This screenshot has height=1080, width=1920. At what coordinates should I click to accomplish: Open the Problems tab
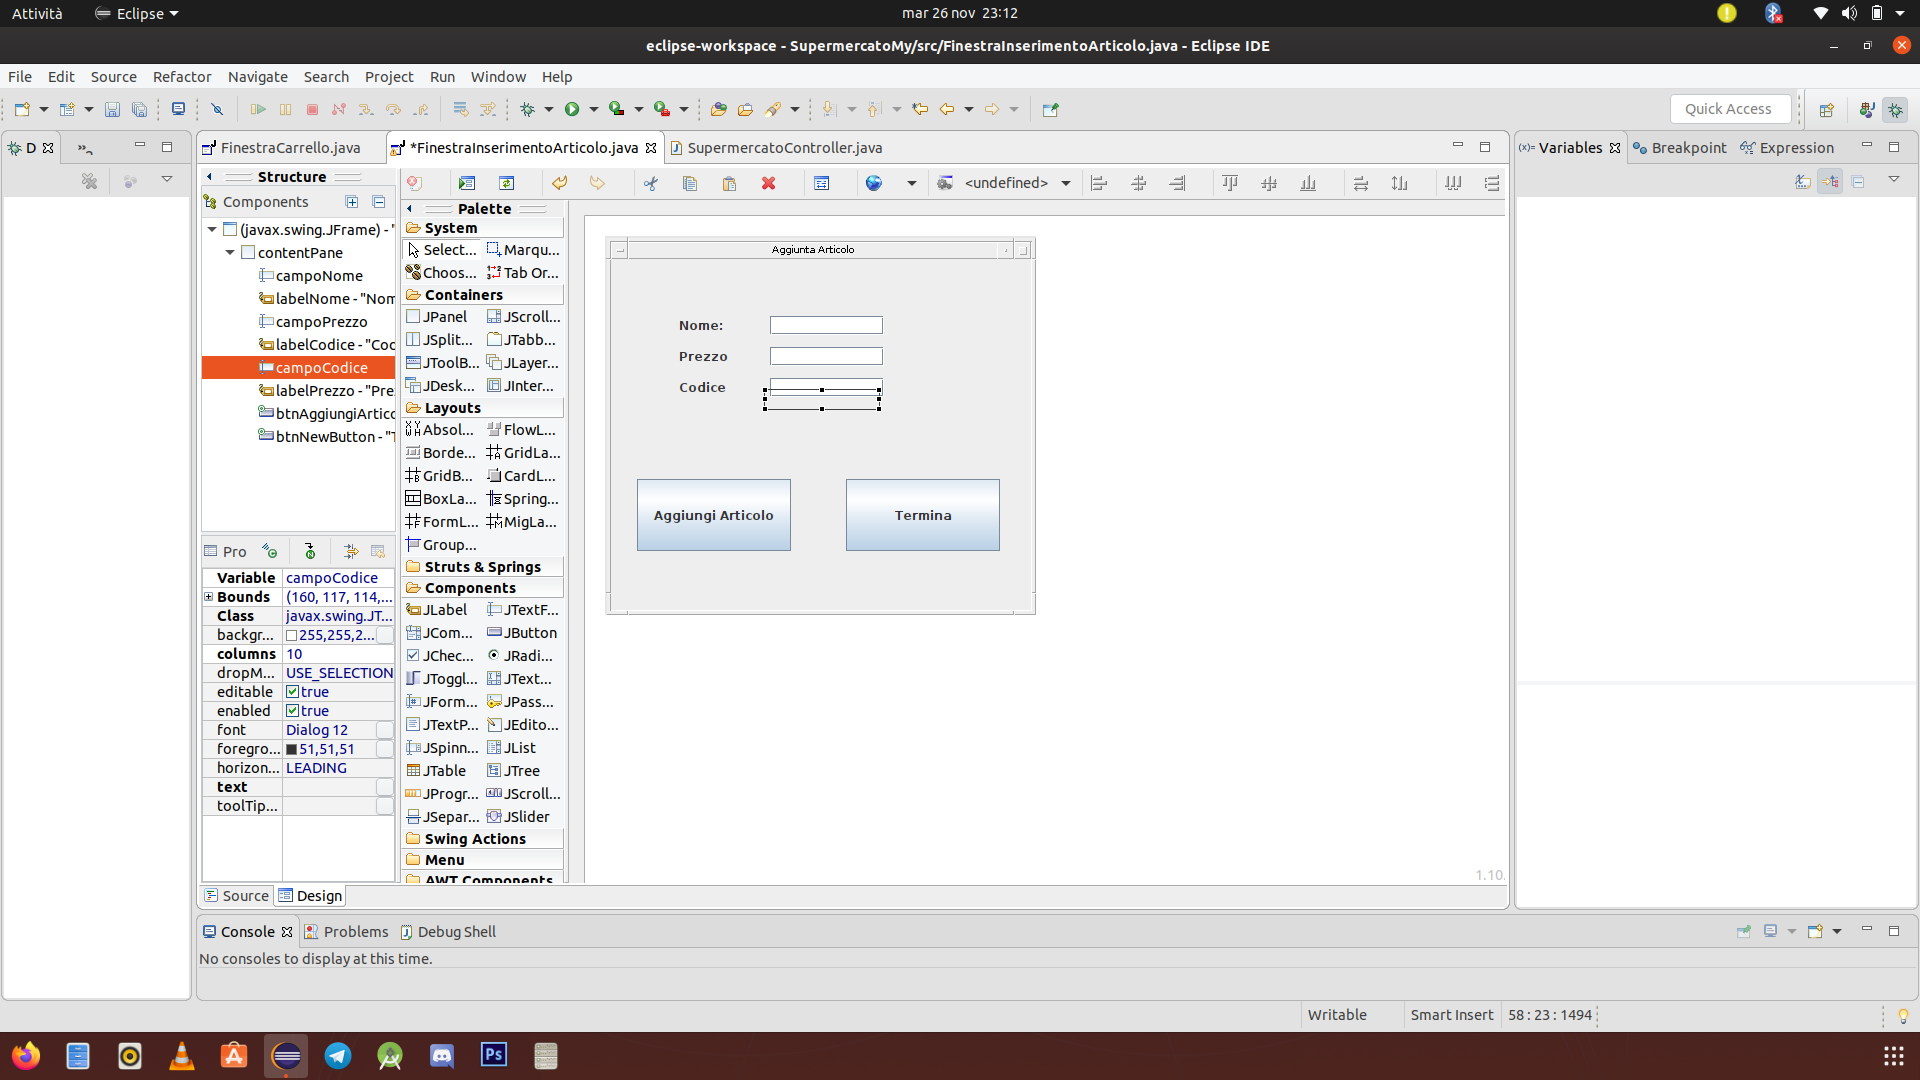coord(346,932)
